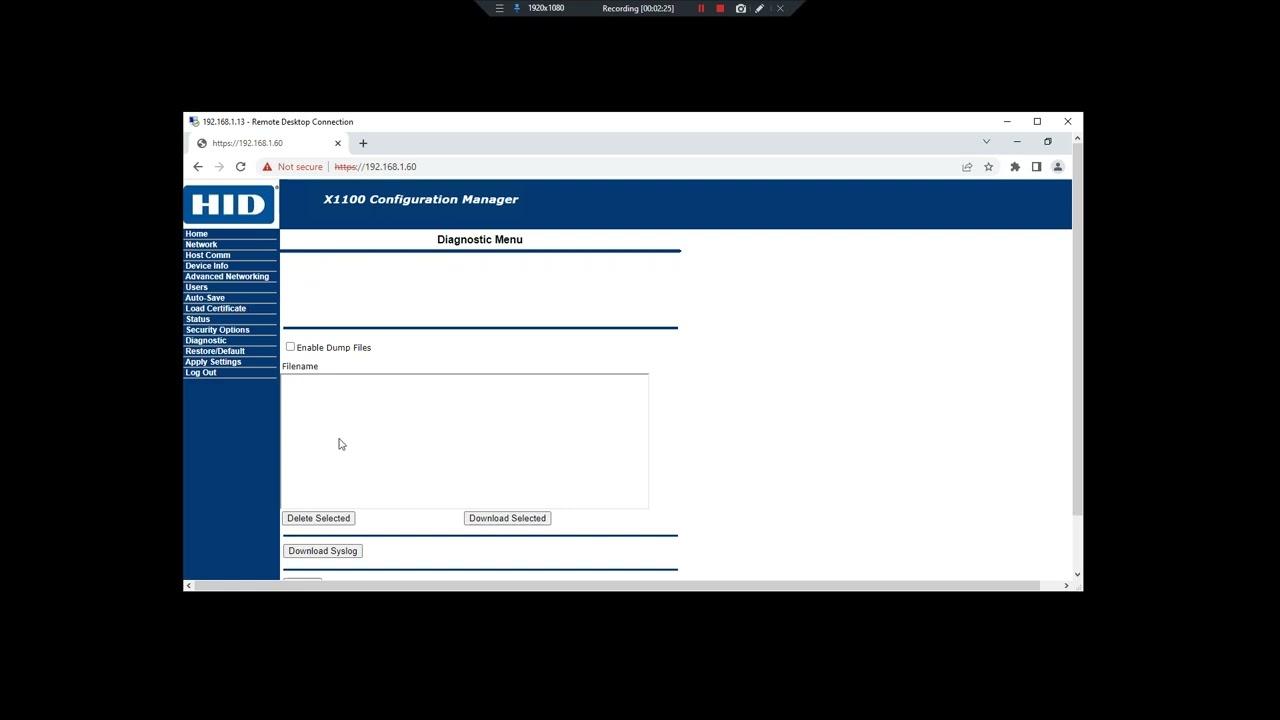This screenshot has width=1280, height=720.
Task: Open the Home menu item
Action: 196,234
